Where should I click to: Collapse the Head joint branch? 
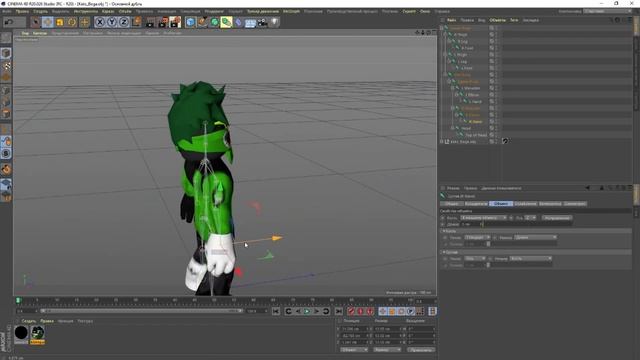[452, 128]
